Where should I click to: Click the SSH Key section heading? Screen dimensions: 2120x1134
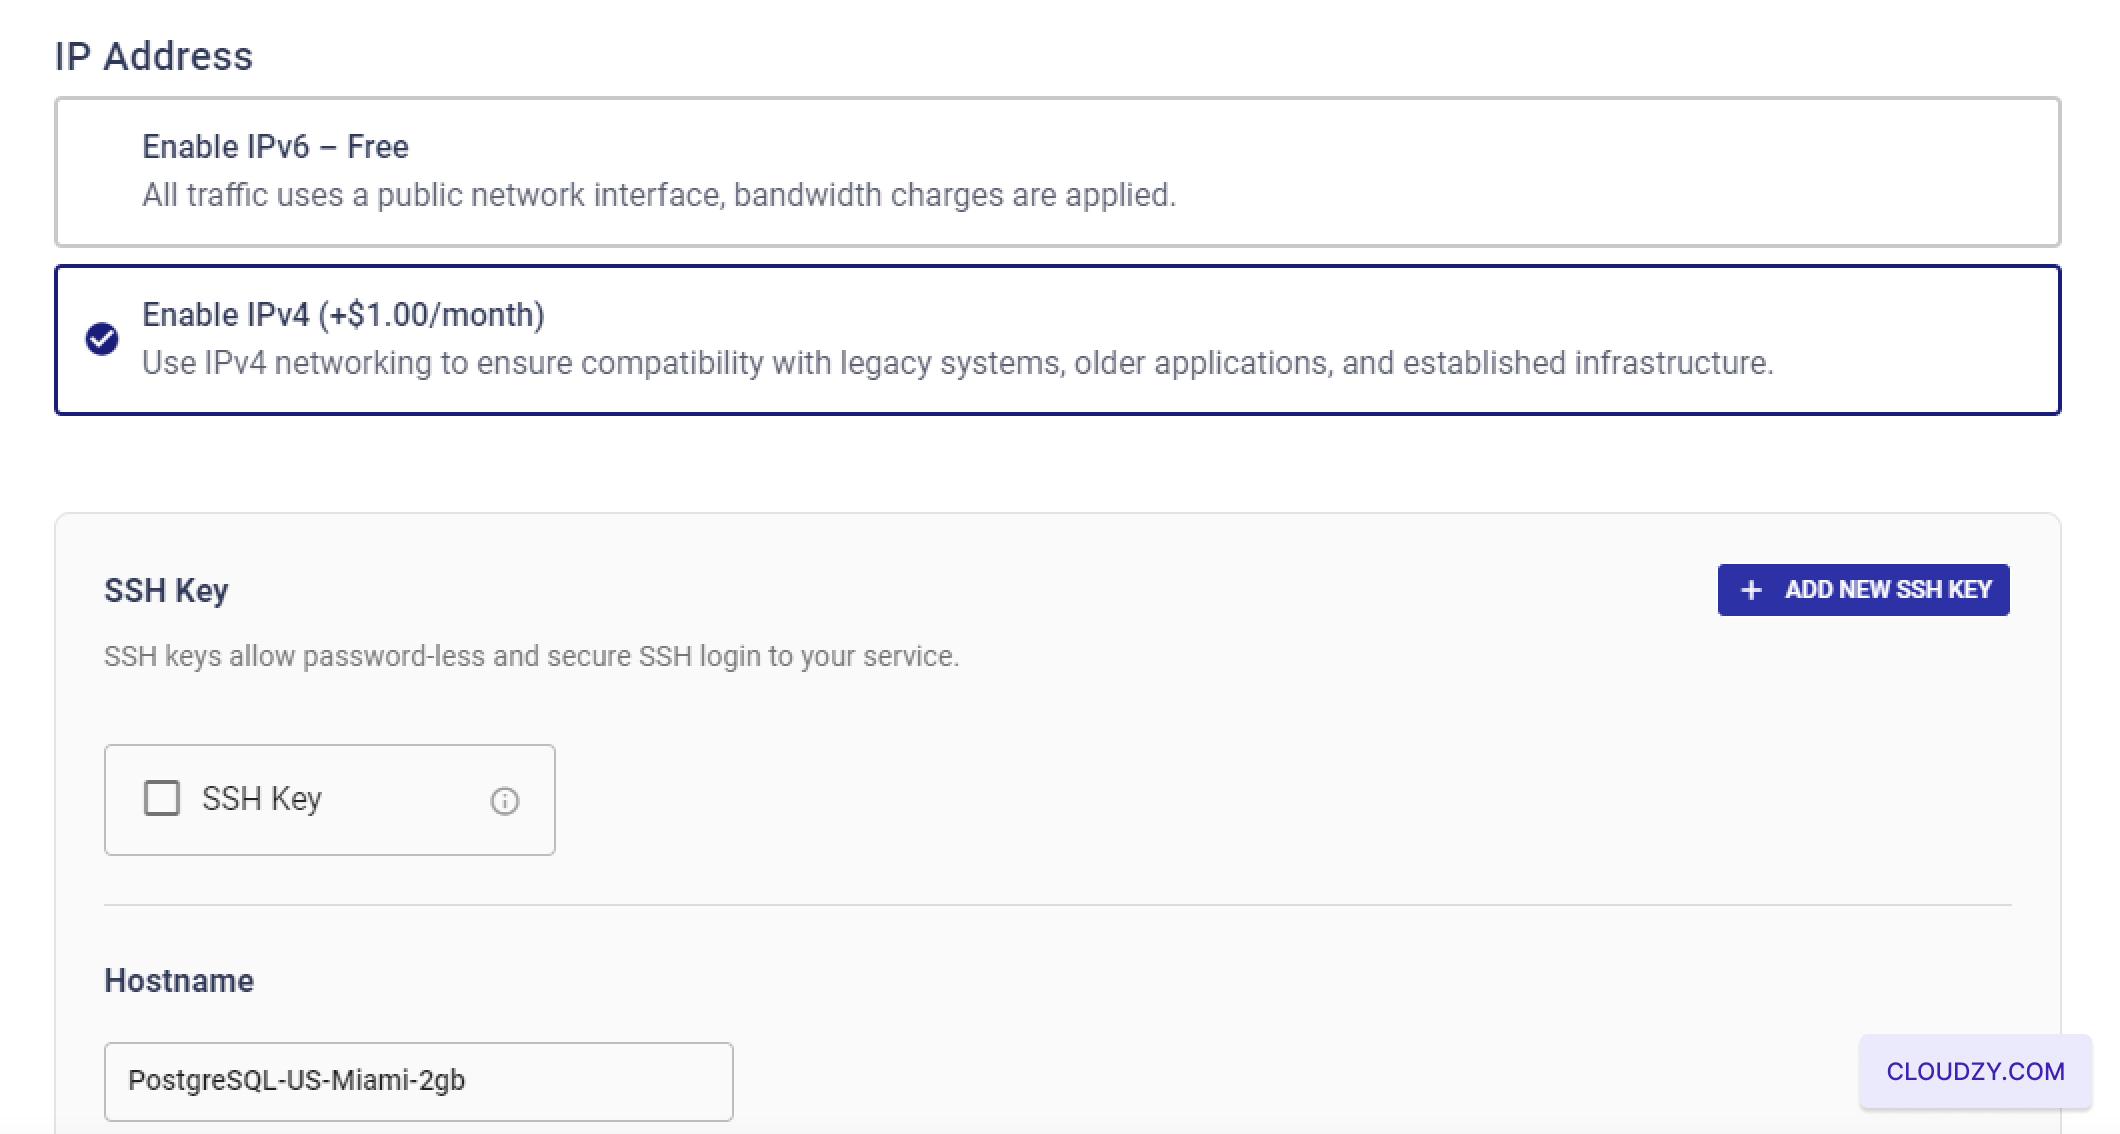coord(166,591)
